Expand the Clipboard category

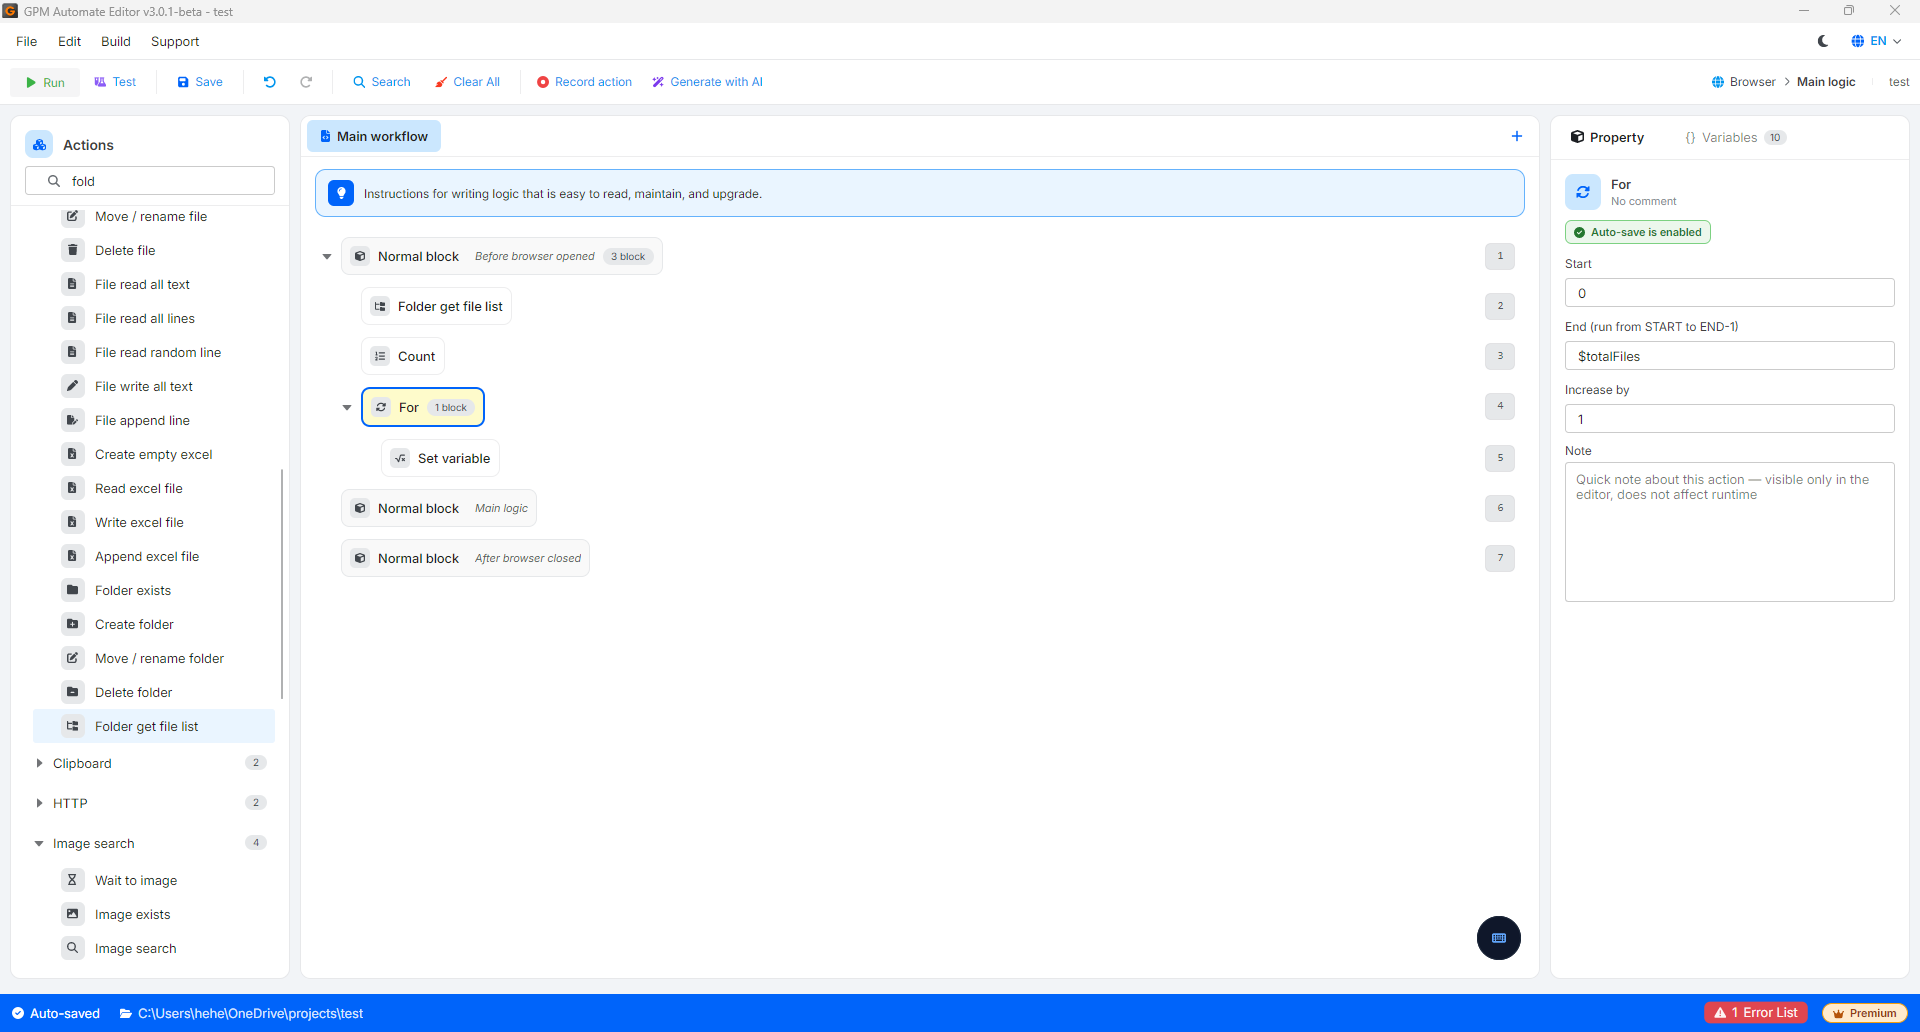[x=39, y=763]
